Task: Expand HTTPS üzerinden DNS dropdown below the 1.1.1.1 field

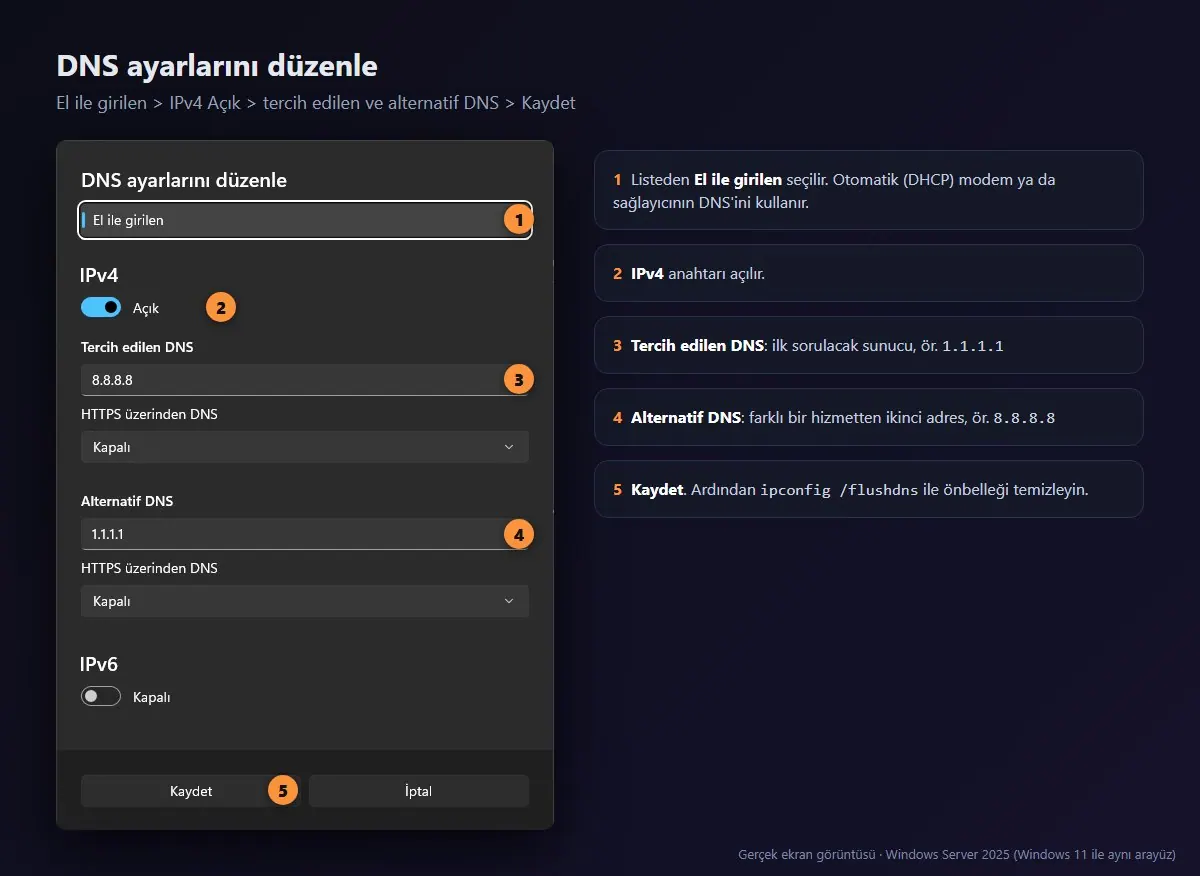Action: point(305,601)
